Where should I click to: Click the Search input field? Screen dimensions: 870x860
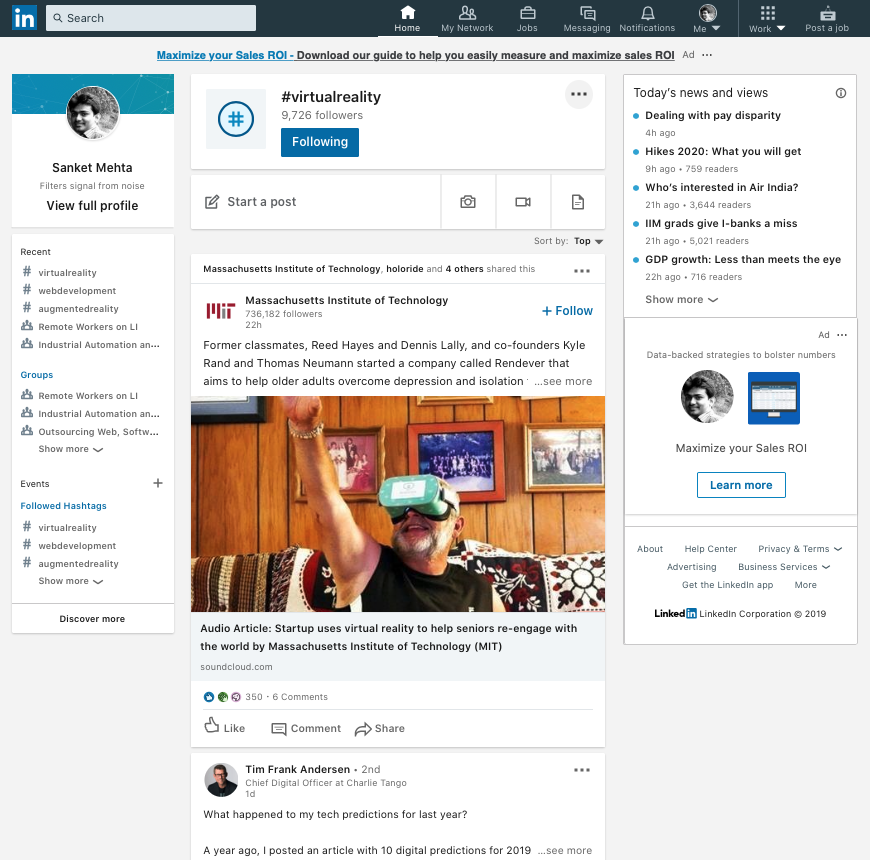(150, 18)
